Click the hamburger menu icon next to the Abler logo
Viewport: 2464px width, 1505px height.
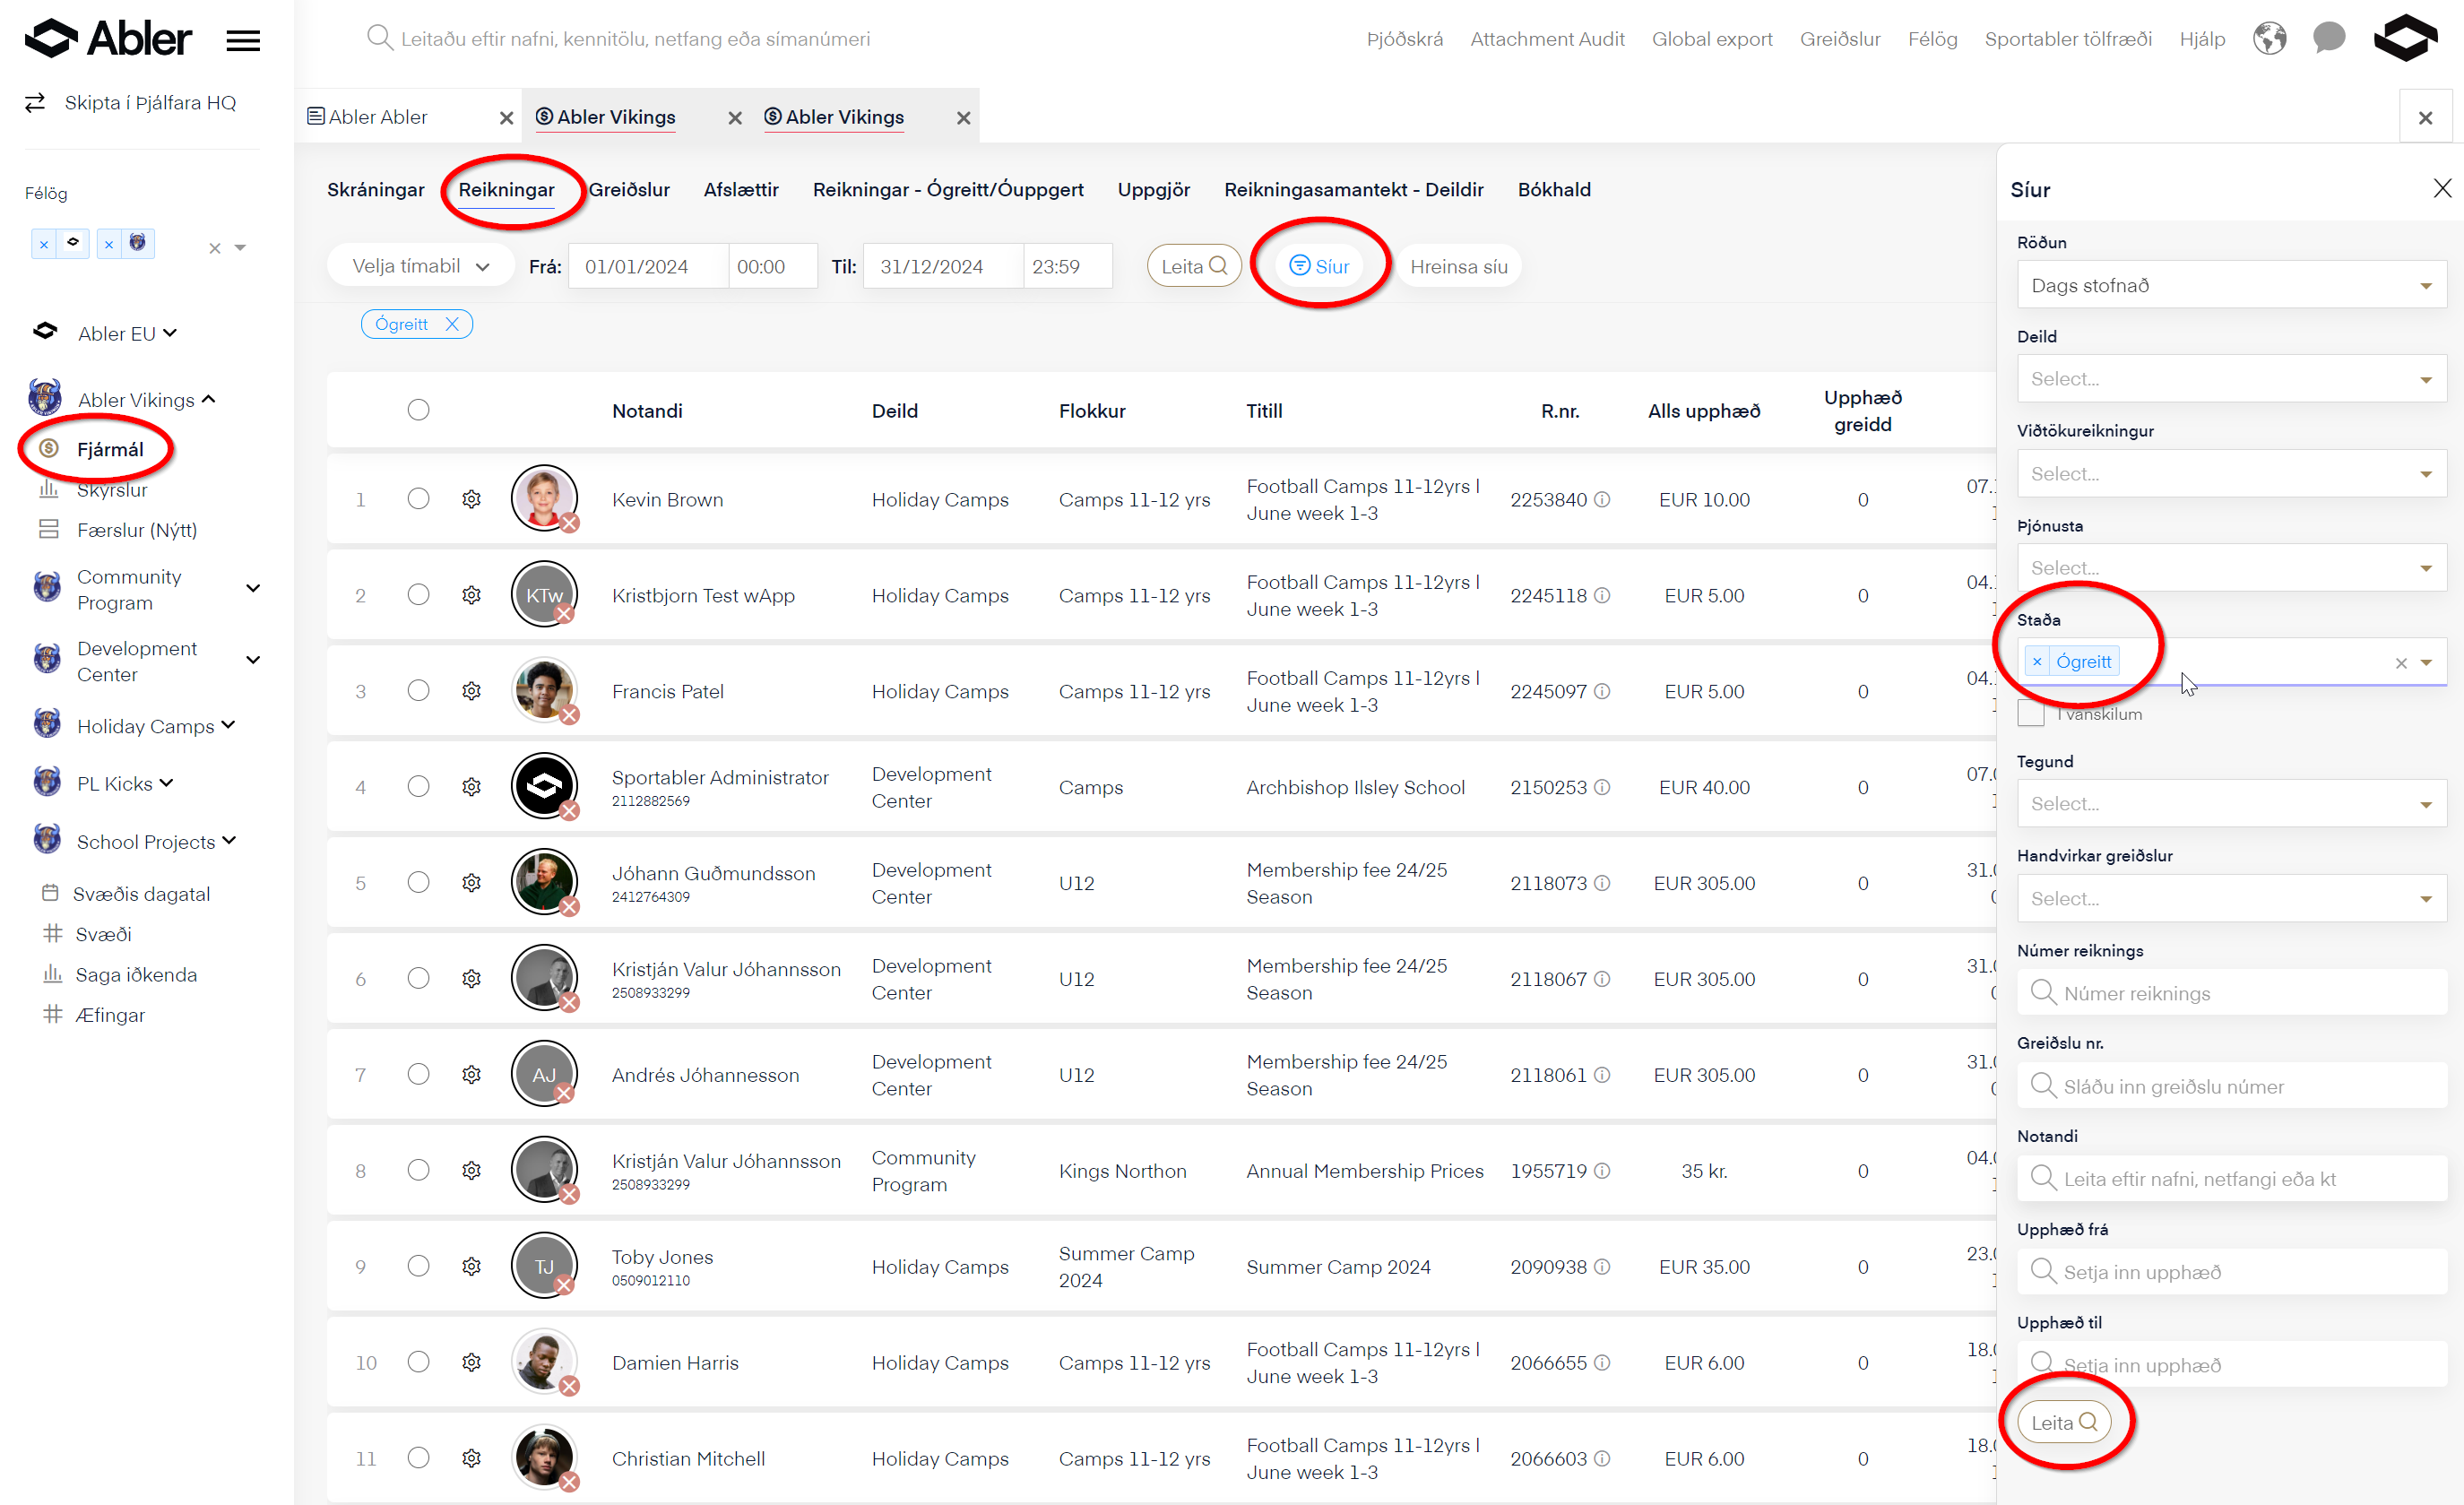point(243,40)
